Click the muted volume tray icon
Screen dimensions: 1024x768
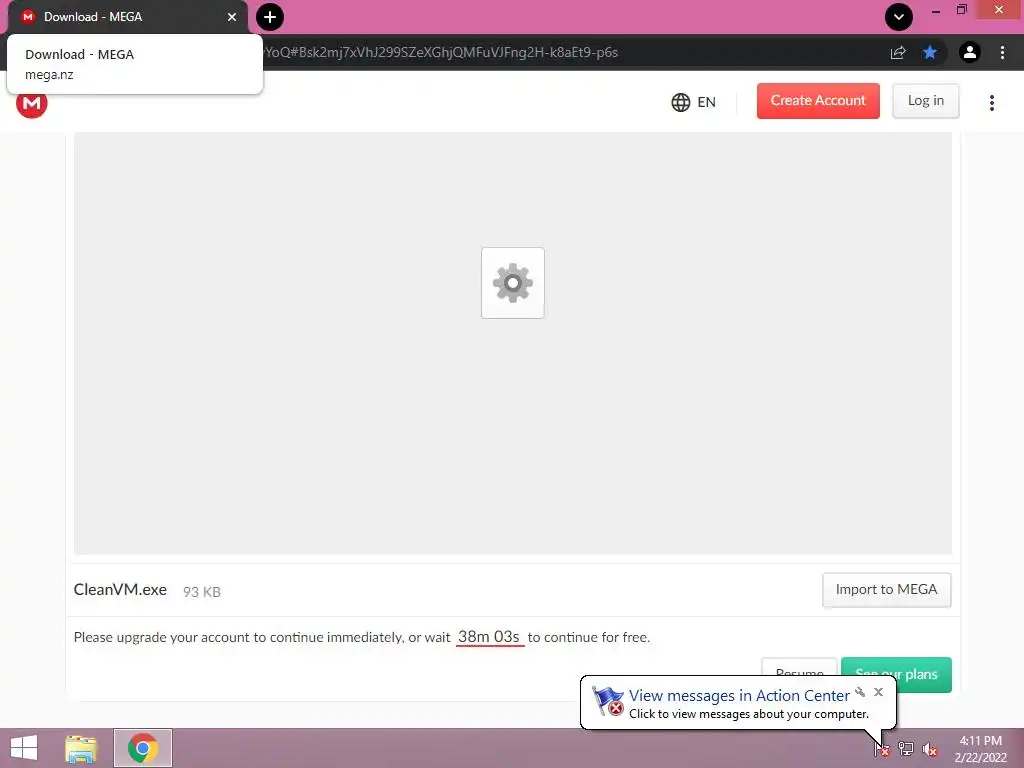click(x=930, y=748)
